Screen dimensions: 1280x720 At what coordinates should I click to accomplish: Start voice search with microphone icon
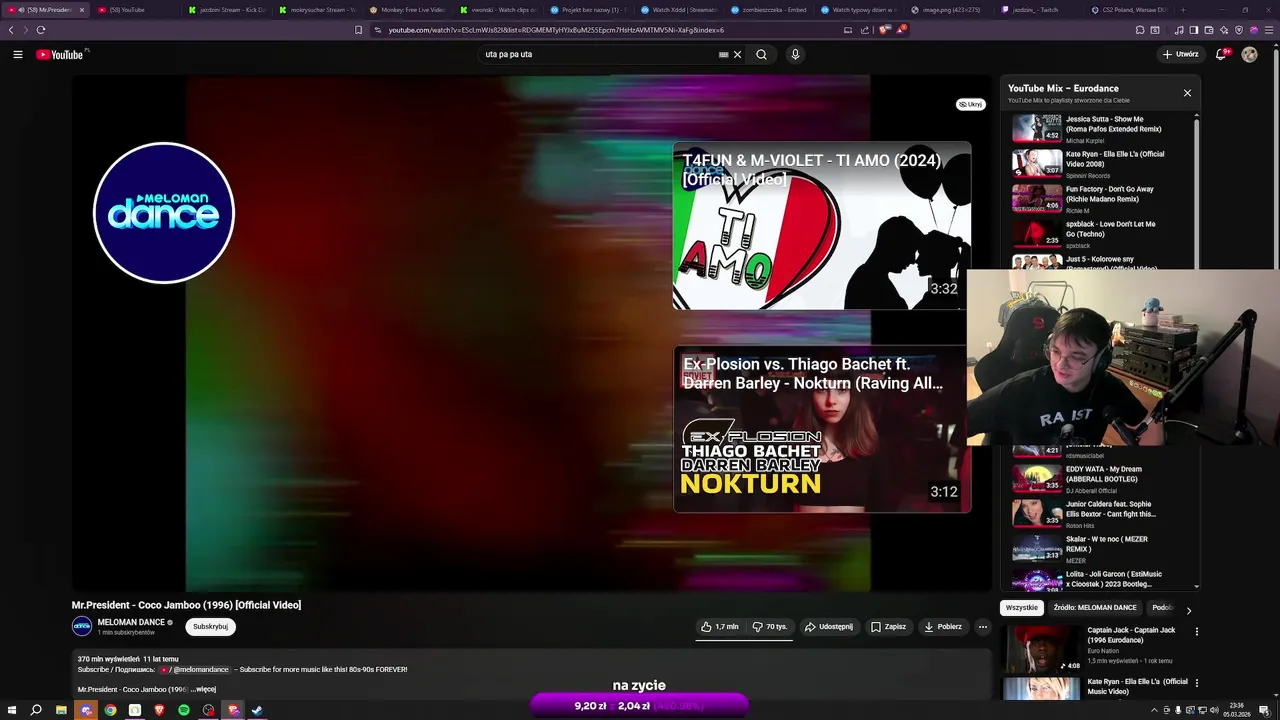tap(795, 54)
